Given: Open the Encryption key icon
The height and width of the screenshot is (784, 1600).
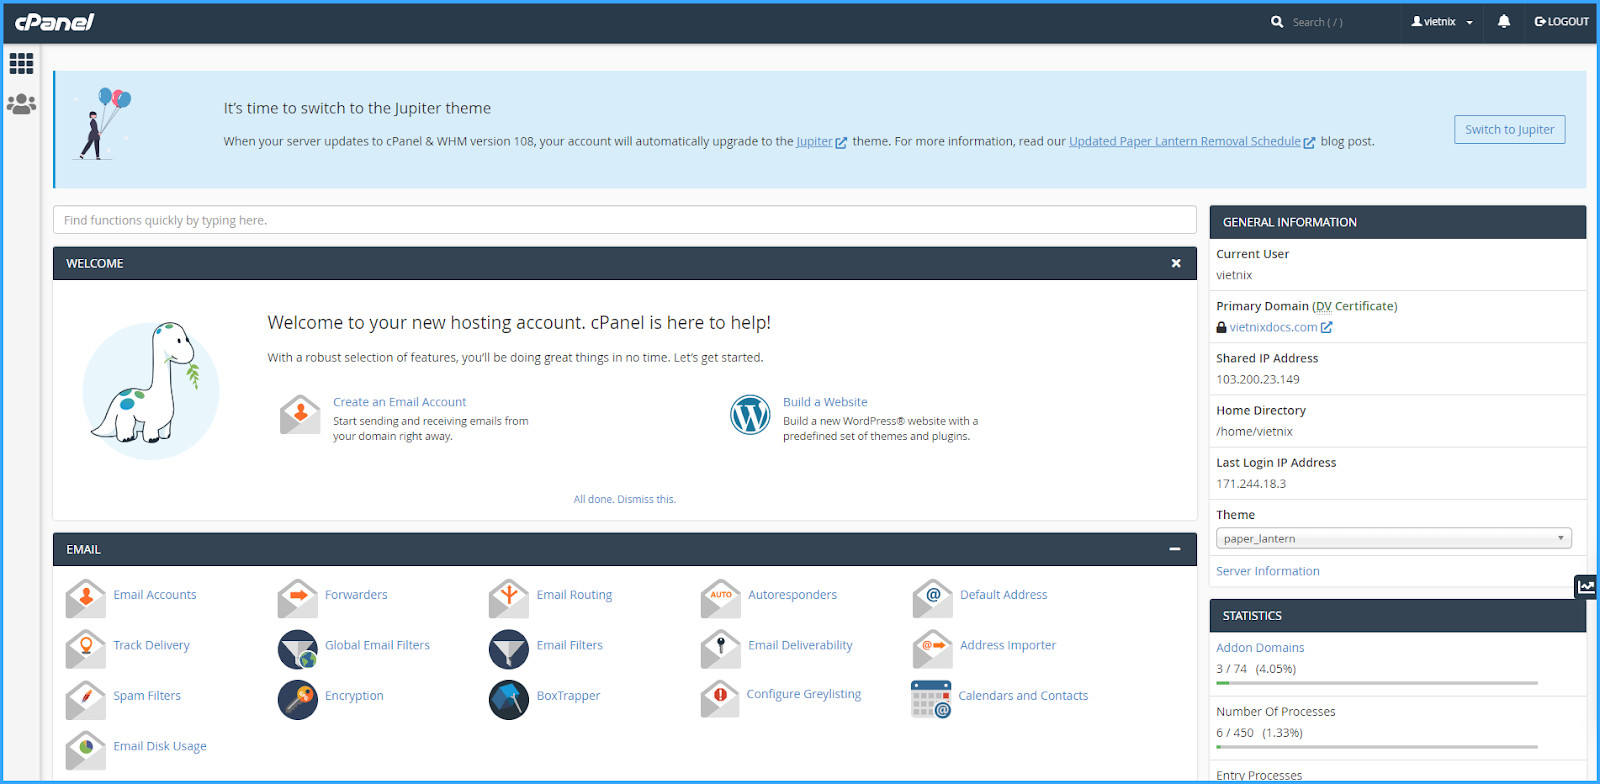Looking at the screenshot, I should click(x=298, y=700).
